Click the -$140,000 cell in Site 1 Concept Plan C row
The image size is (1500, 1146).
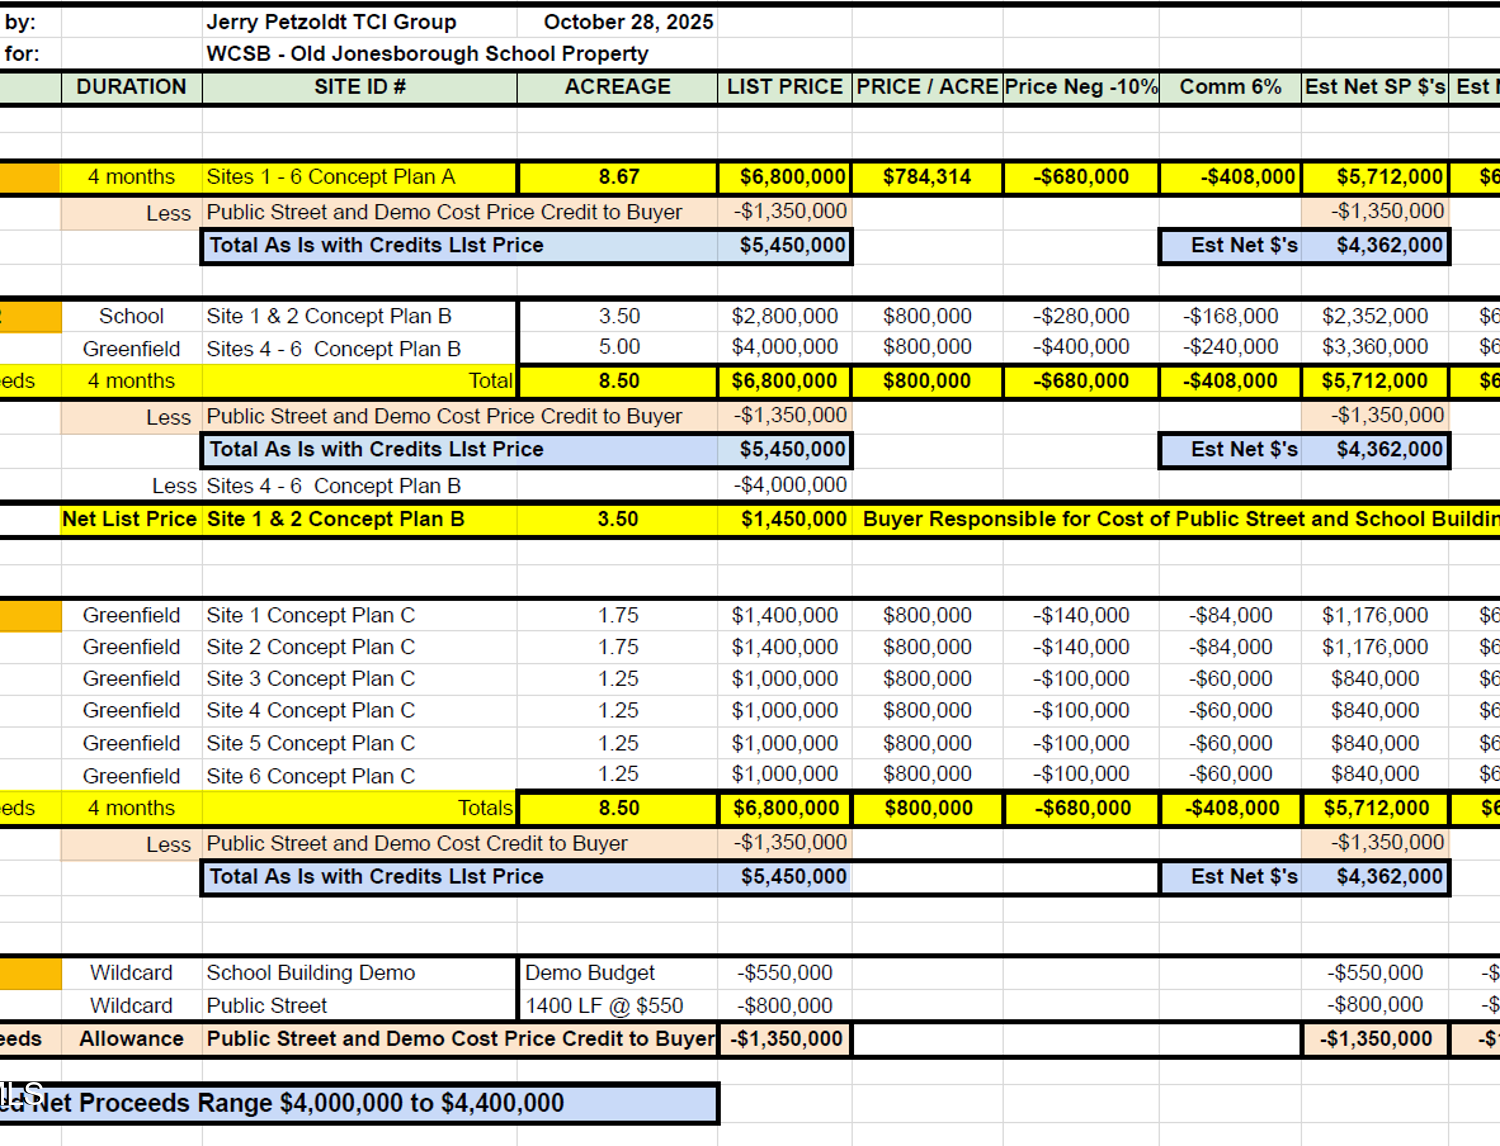pos(1081,615)
